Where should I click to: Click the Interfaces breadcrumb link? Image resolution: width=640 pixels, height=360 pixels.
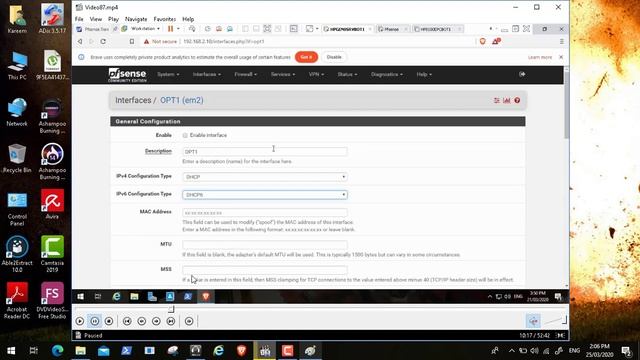[133, 100]
